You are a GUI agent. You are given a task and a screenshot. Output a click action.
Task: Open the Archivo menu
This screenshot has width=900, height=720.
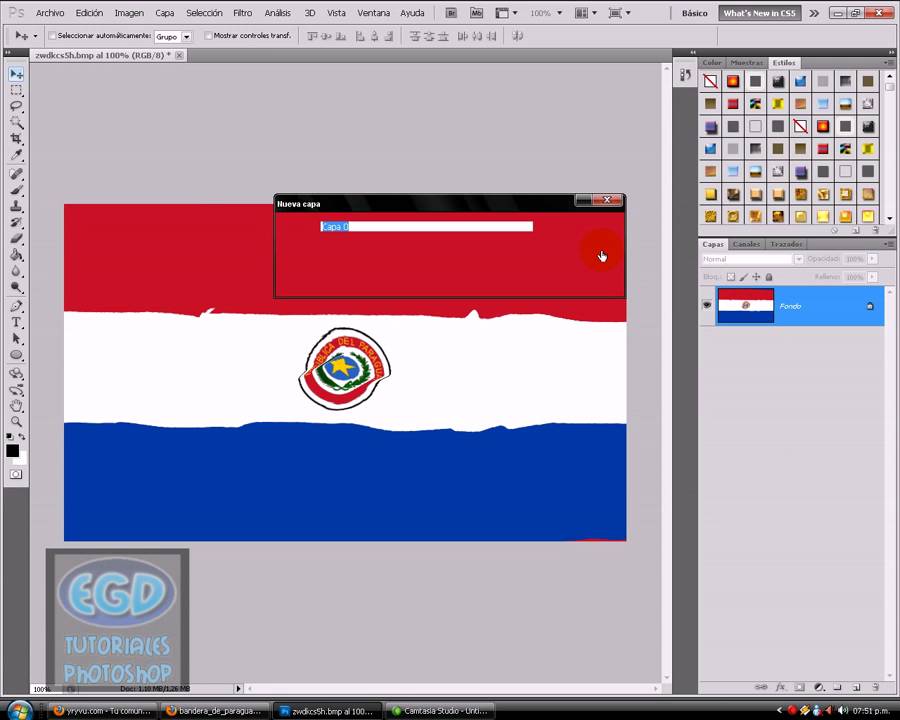coord(50,13)
